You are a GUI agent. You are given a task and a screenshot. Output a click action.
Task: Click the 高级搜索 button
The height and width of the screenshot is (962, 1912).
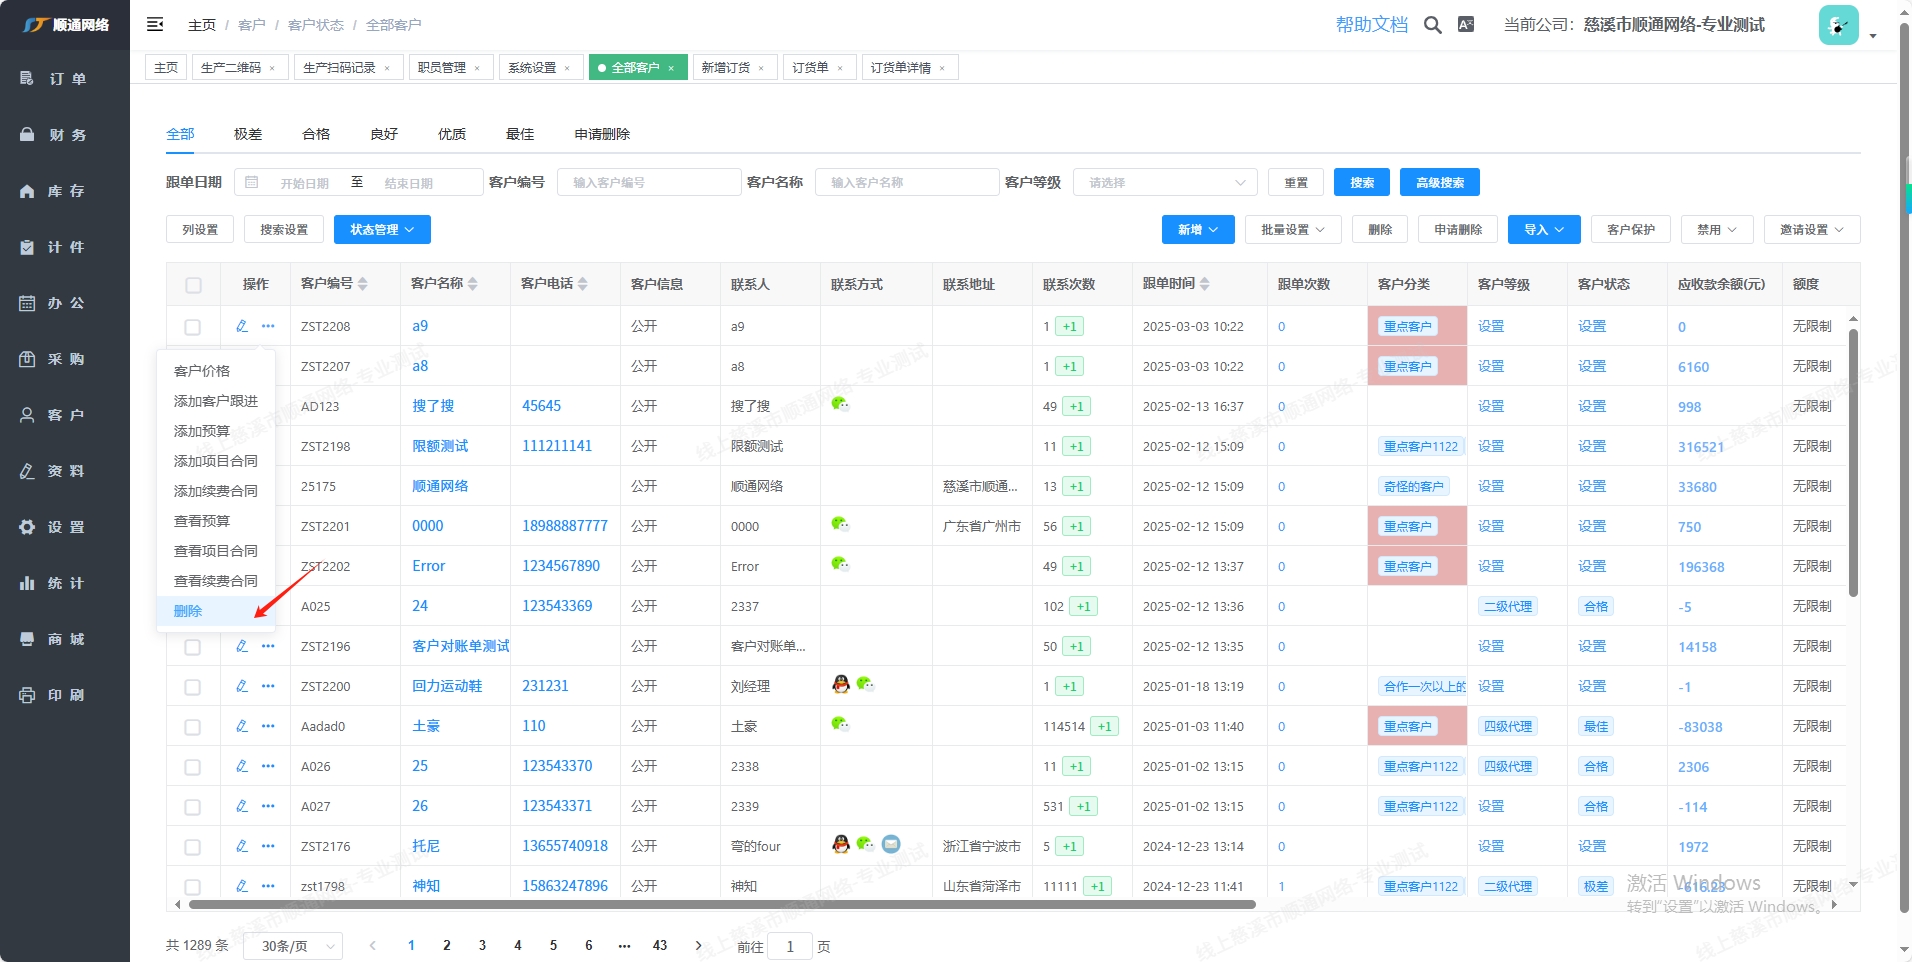[1440, 182]
